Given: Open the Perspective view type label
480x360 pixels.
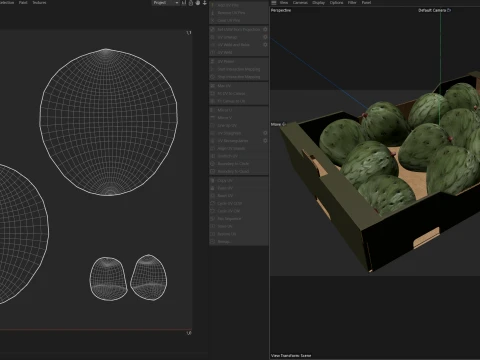Looking at the screenshot, I should click(x=281, y=10).
